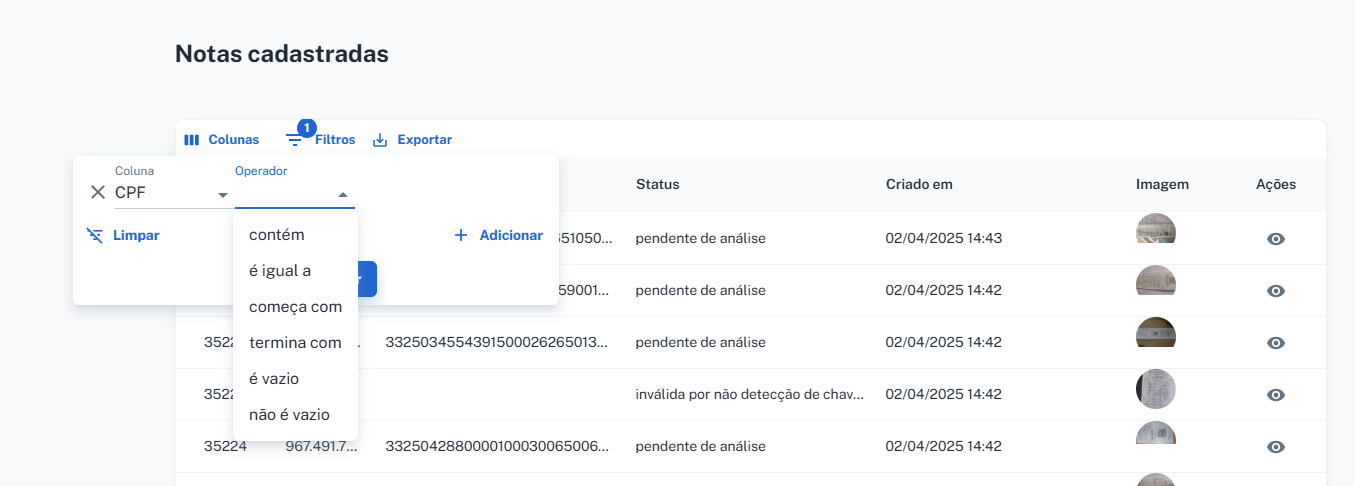Click Adicionar to add a filter
Image resolution: width=1355 pixels, height=486 pixels.
tap(498, 236)
